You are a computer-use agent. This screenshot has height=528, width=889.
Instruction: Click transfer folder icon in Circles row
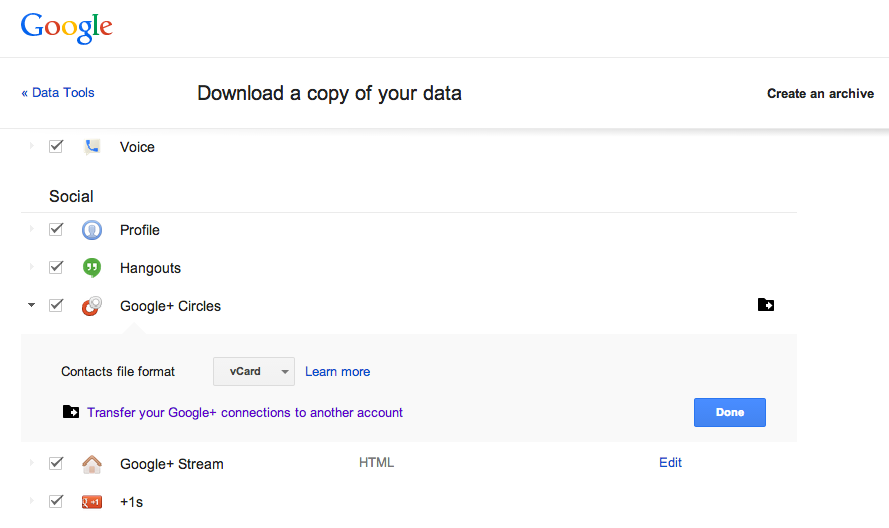(x=766, y=305)
